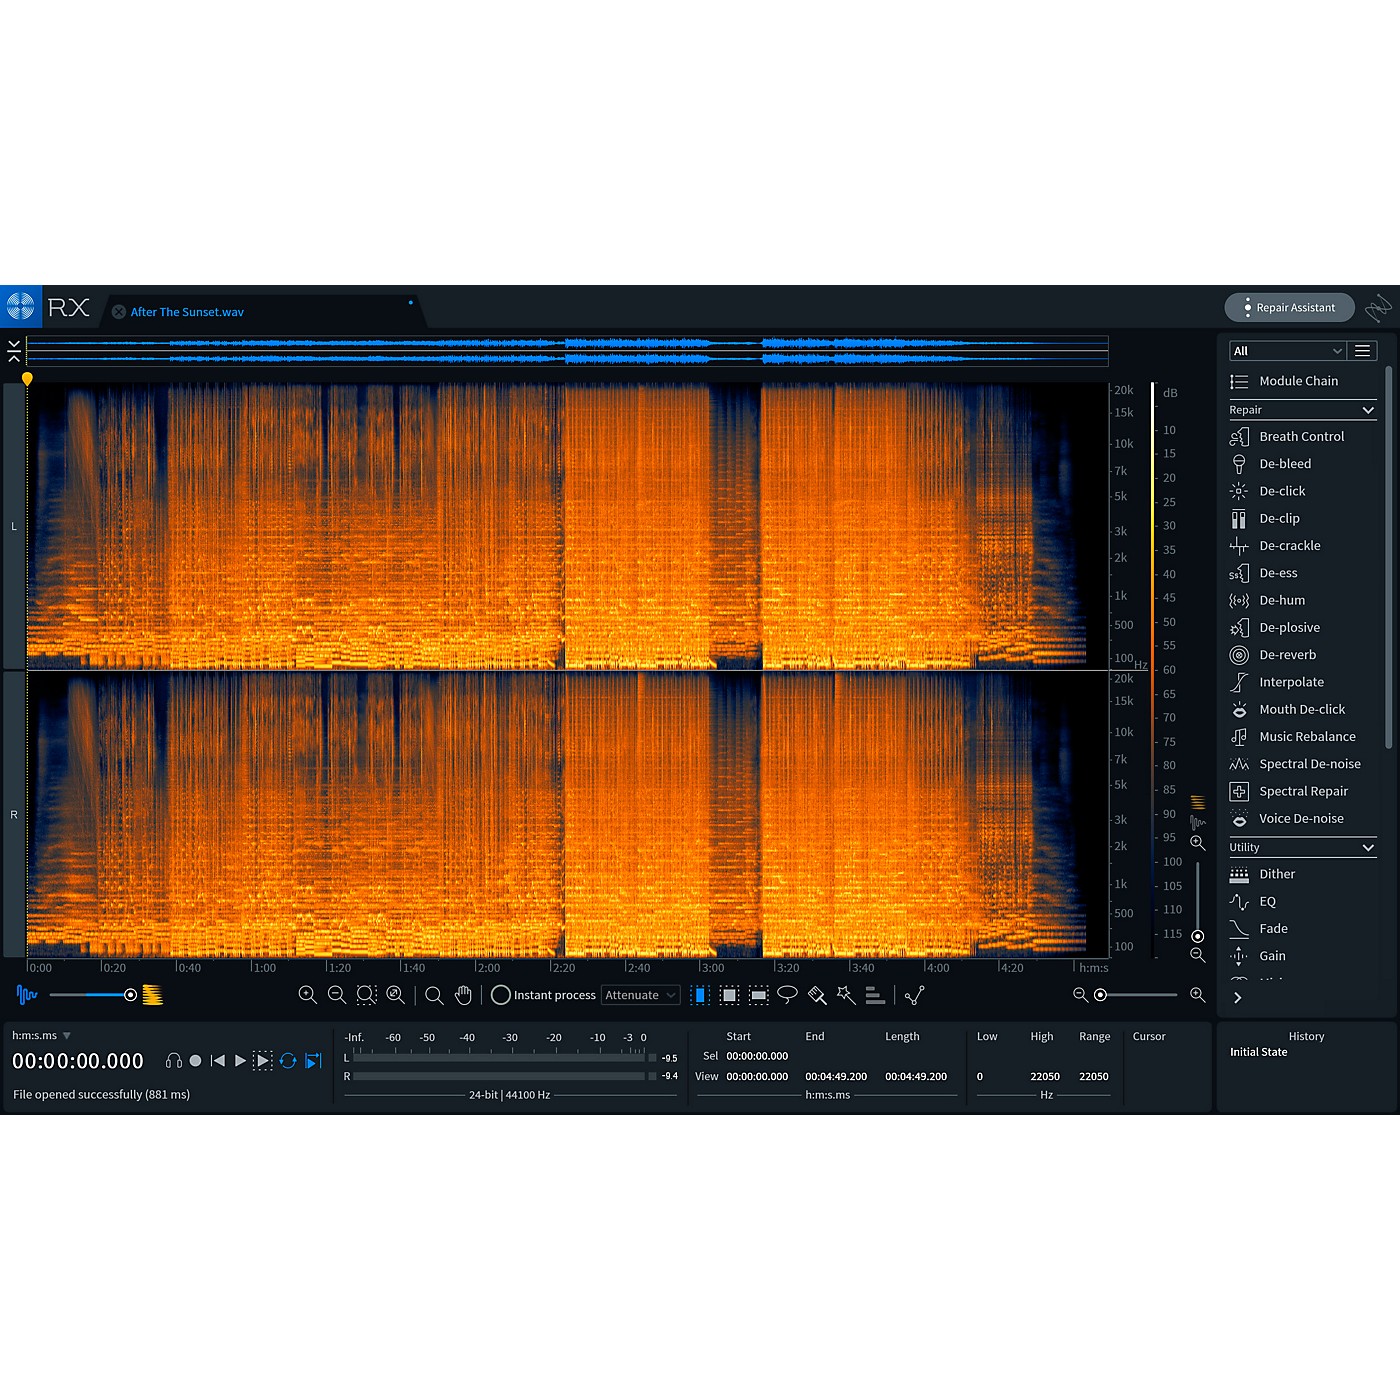This screenshot has width=1400, height=1400.
Task: Adjust the waveform/spectrogram opacity slider
Action: [130, 995]
